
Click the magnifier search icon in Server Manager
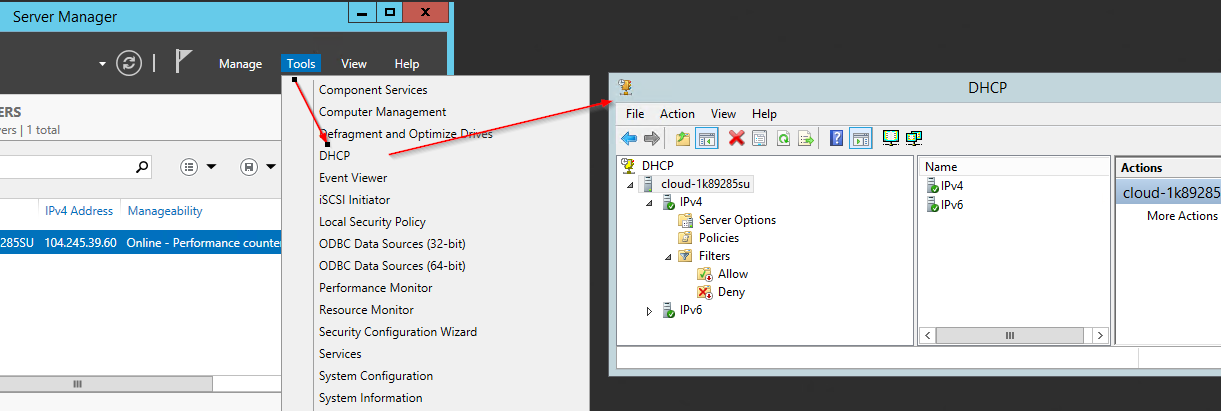[141, 167]
